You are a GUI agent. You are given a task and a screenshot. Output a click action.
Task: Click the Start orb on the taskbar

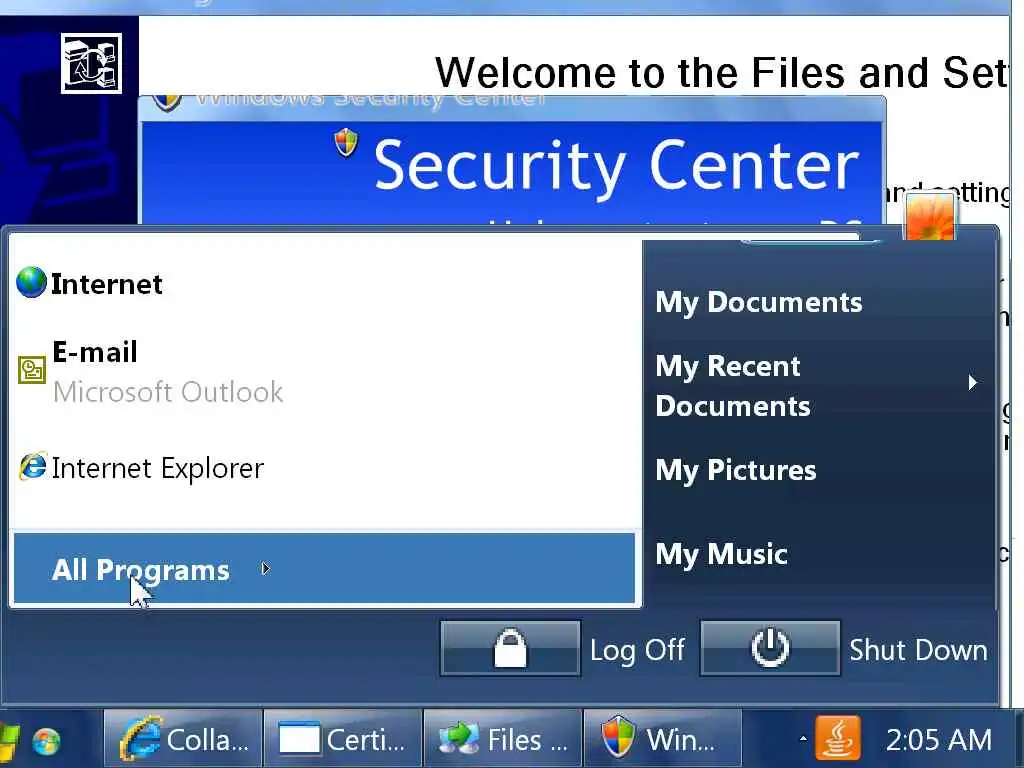[46, 741]
